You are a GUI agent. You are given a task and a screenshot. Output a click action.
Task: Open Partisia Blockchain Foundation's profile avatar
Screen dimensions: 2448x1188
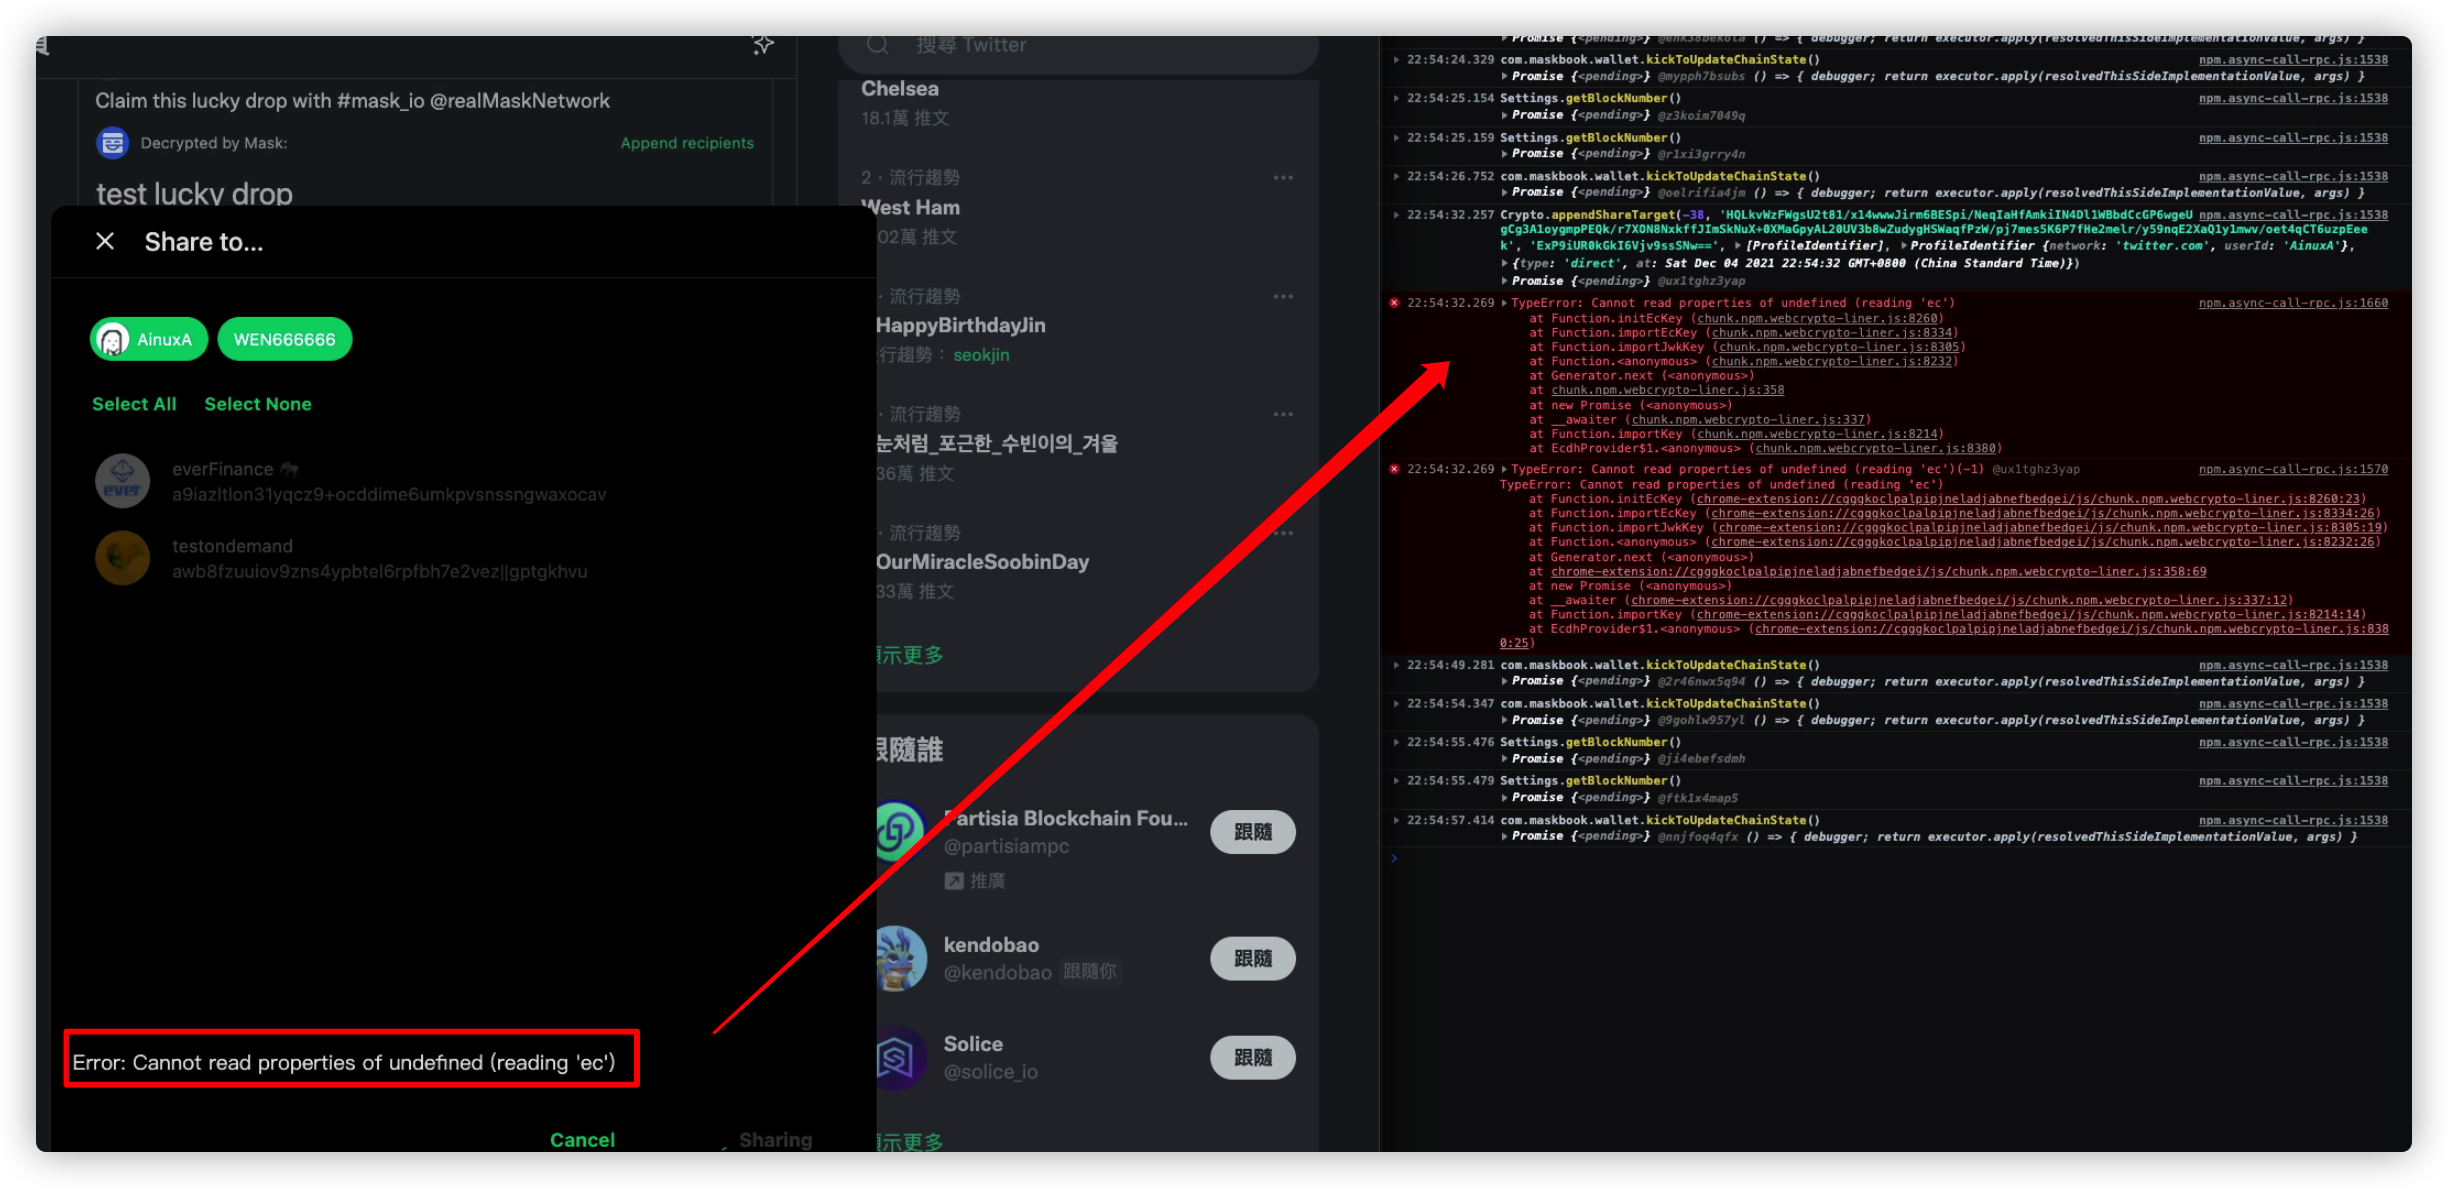pos(898,831)
